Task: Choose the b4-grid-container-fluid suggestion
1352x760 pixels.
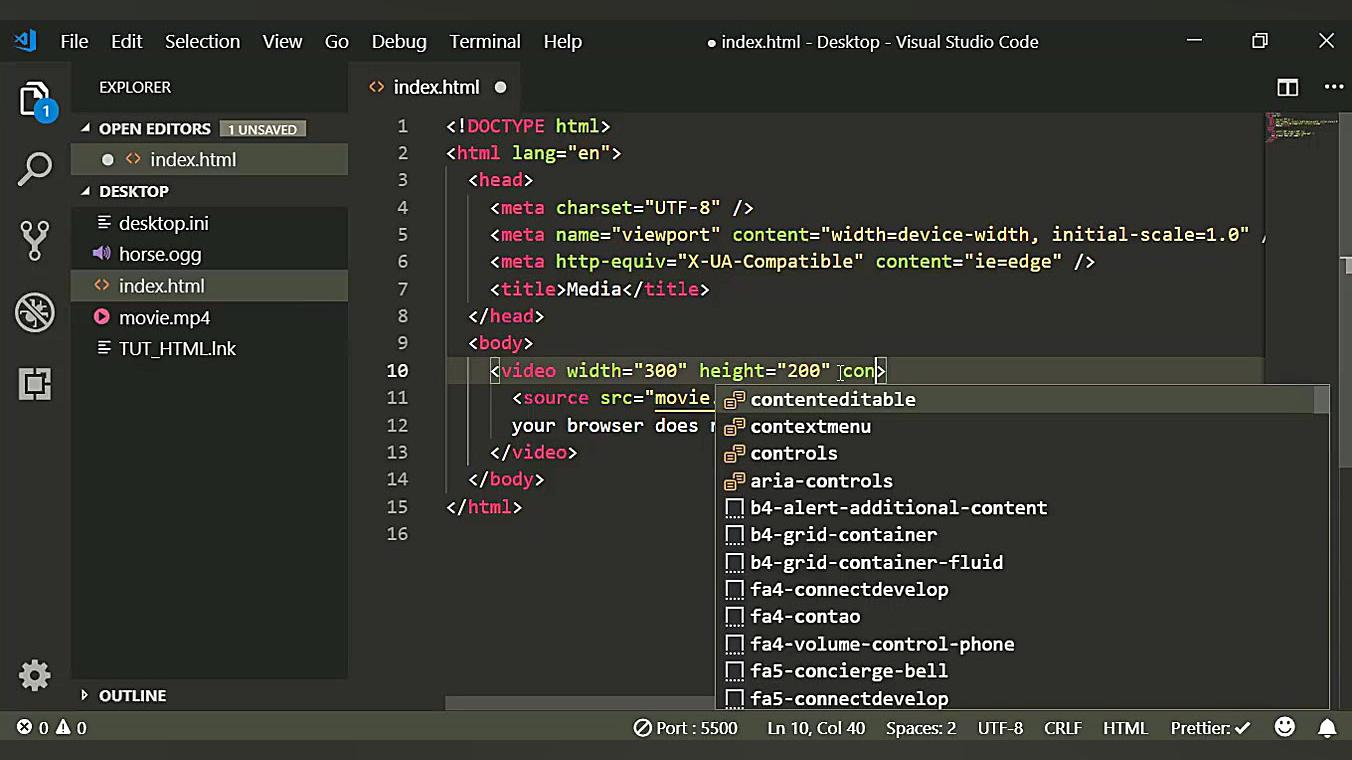Action: coord(1016,563)
